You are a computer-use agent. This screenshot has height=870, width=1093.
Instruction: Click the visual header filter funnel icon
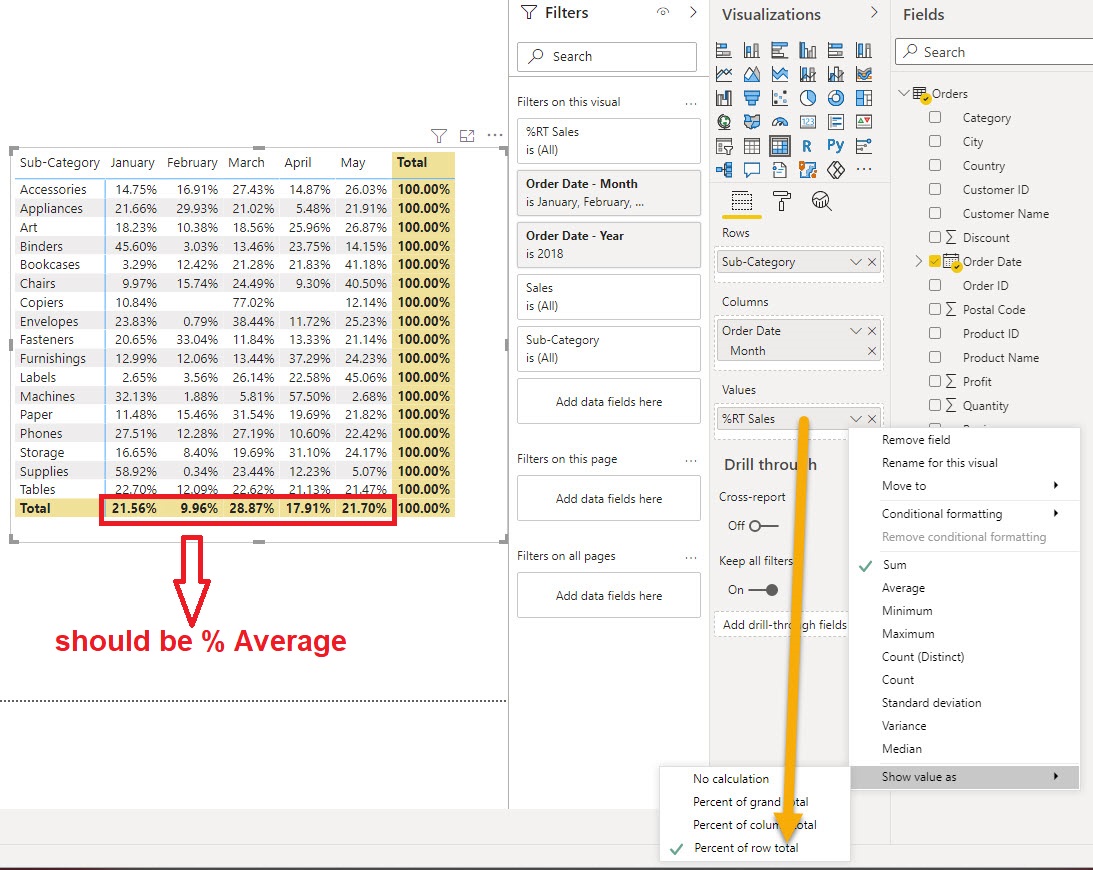[x=438, y=136]
